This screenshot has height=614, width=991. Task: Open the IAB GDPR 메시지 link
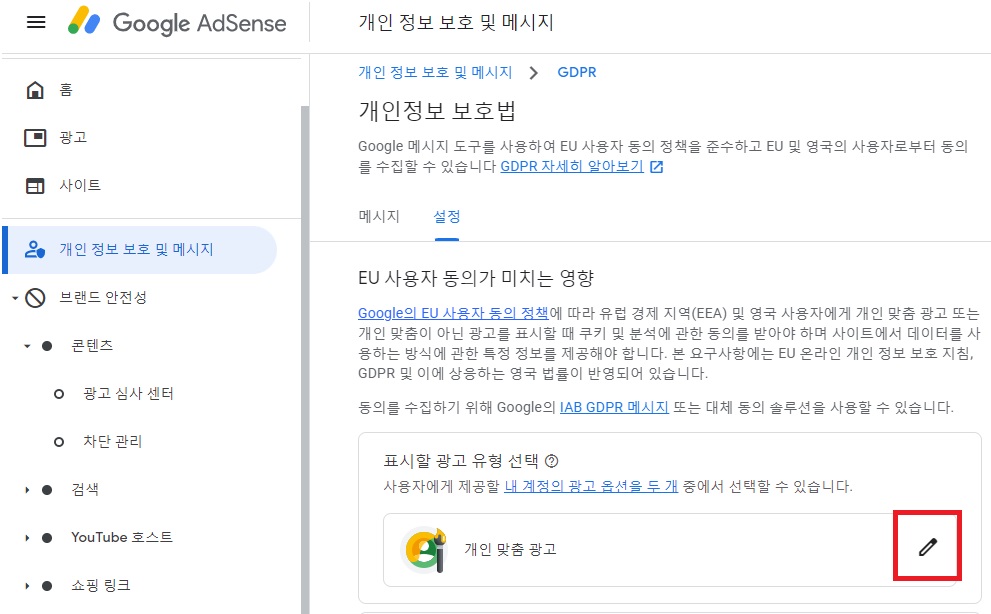(614, 407)
